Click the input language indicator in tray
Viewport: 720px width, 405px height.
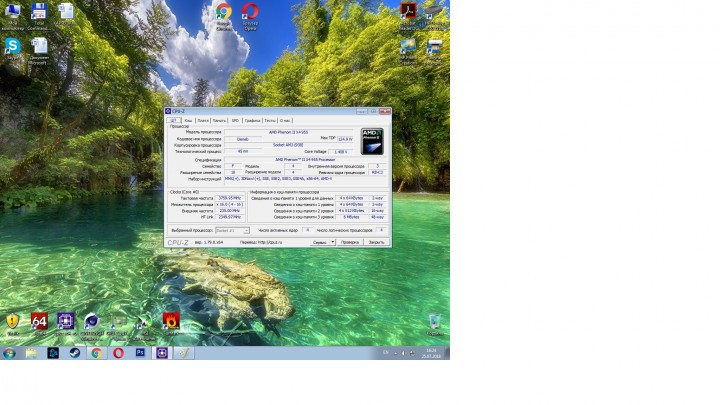point(386,353)
